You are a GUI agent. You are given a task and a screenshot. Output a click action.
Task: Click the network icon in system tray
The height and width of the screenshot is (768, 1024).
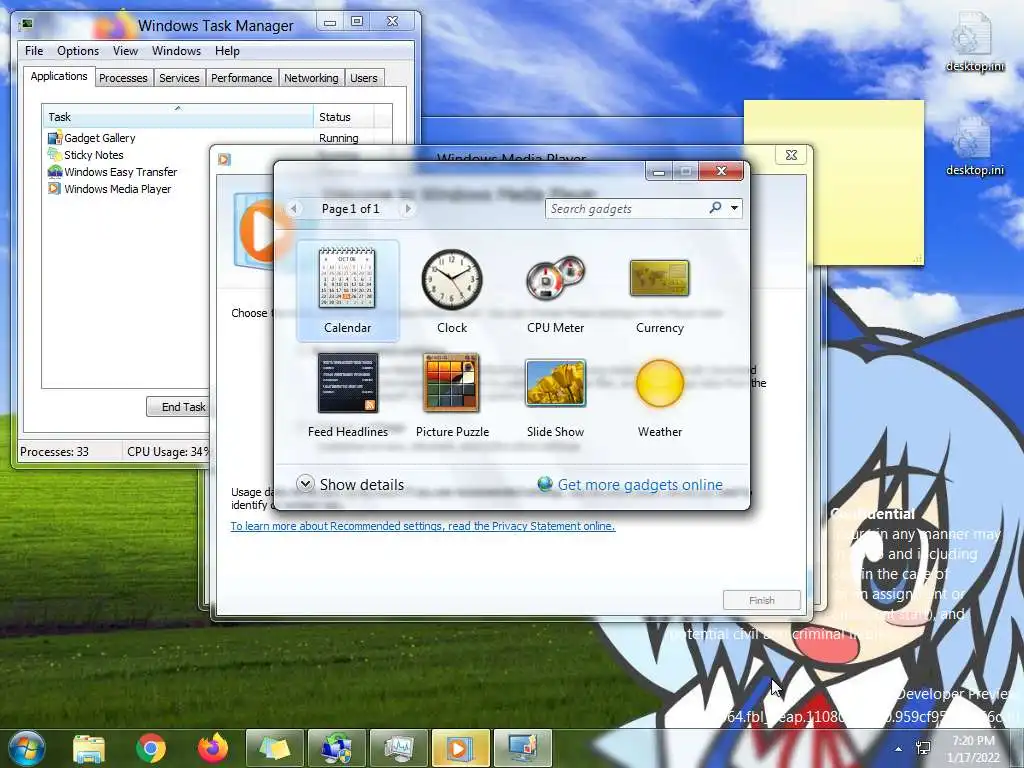(x=923, y=749)
